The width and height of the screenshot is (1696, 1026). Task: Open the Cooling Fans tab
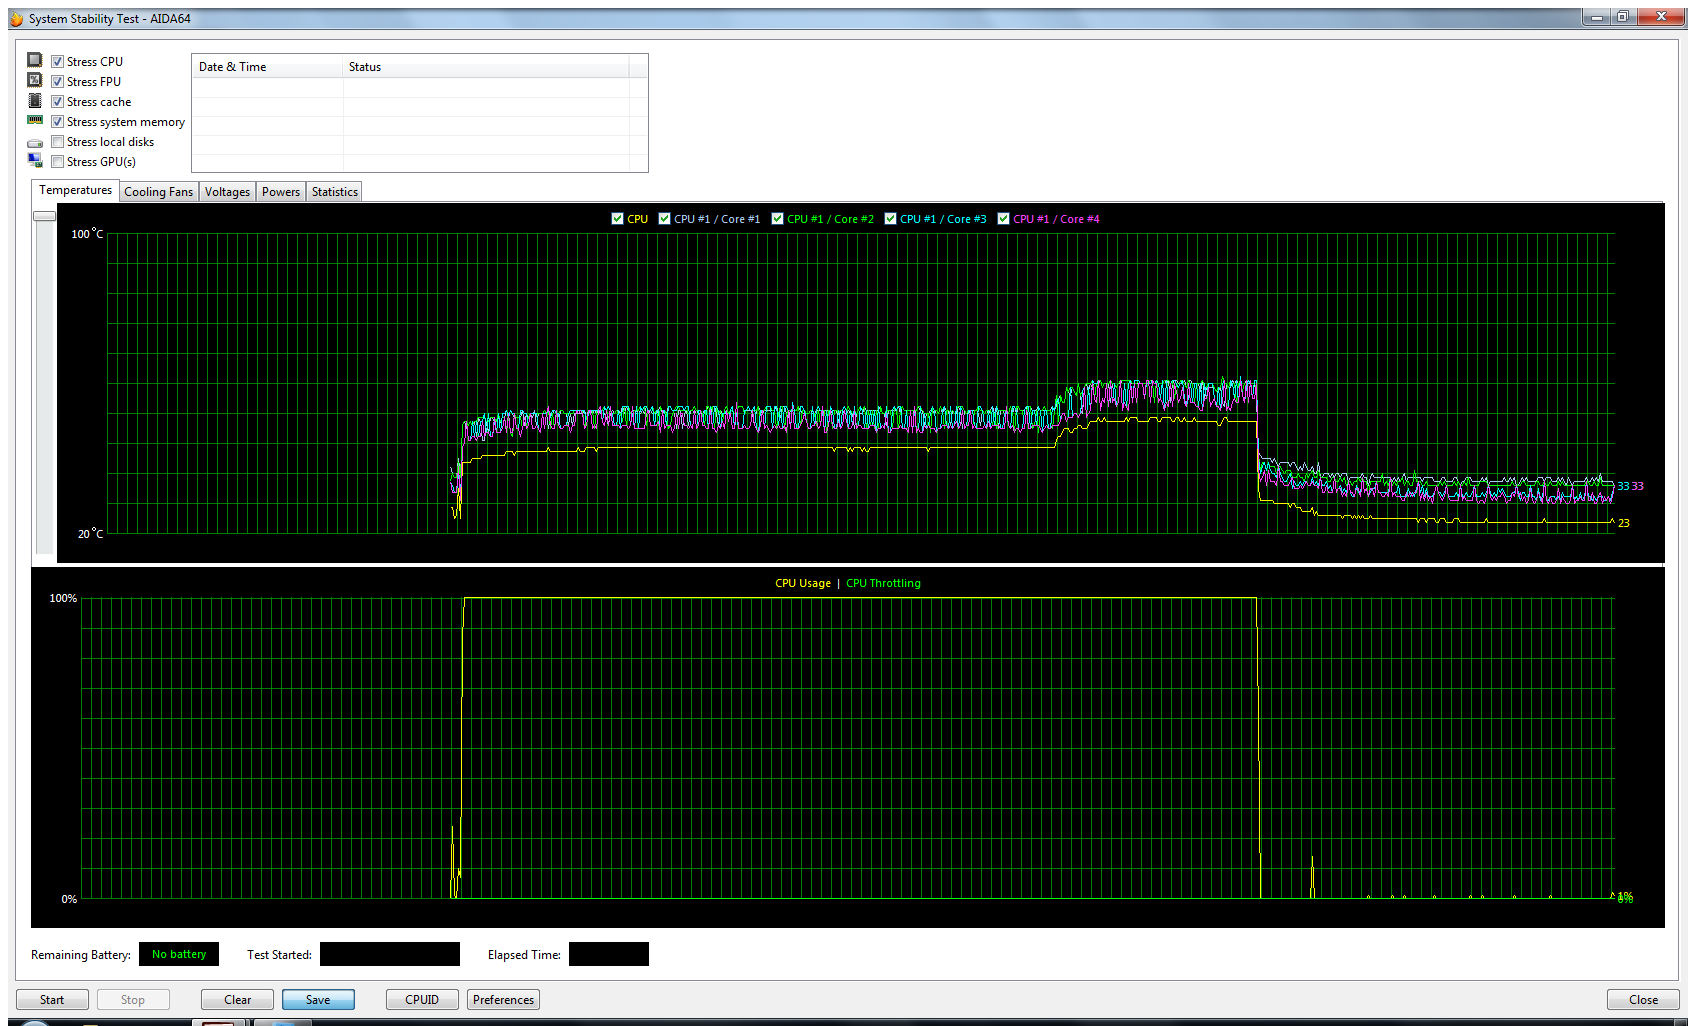[159, 192]
